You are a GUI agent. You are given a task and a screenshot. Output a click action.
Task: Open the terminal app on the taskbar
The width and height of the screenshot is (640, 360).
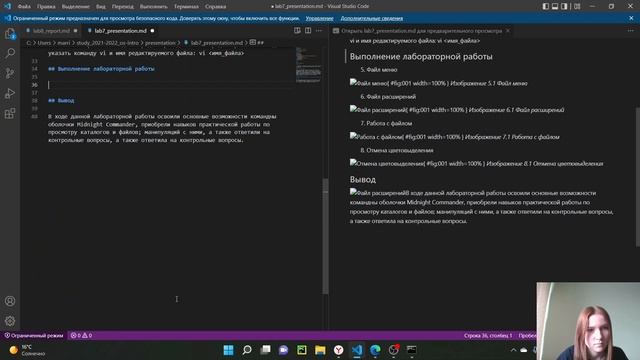pos(411,350)
